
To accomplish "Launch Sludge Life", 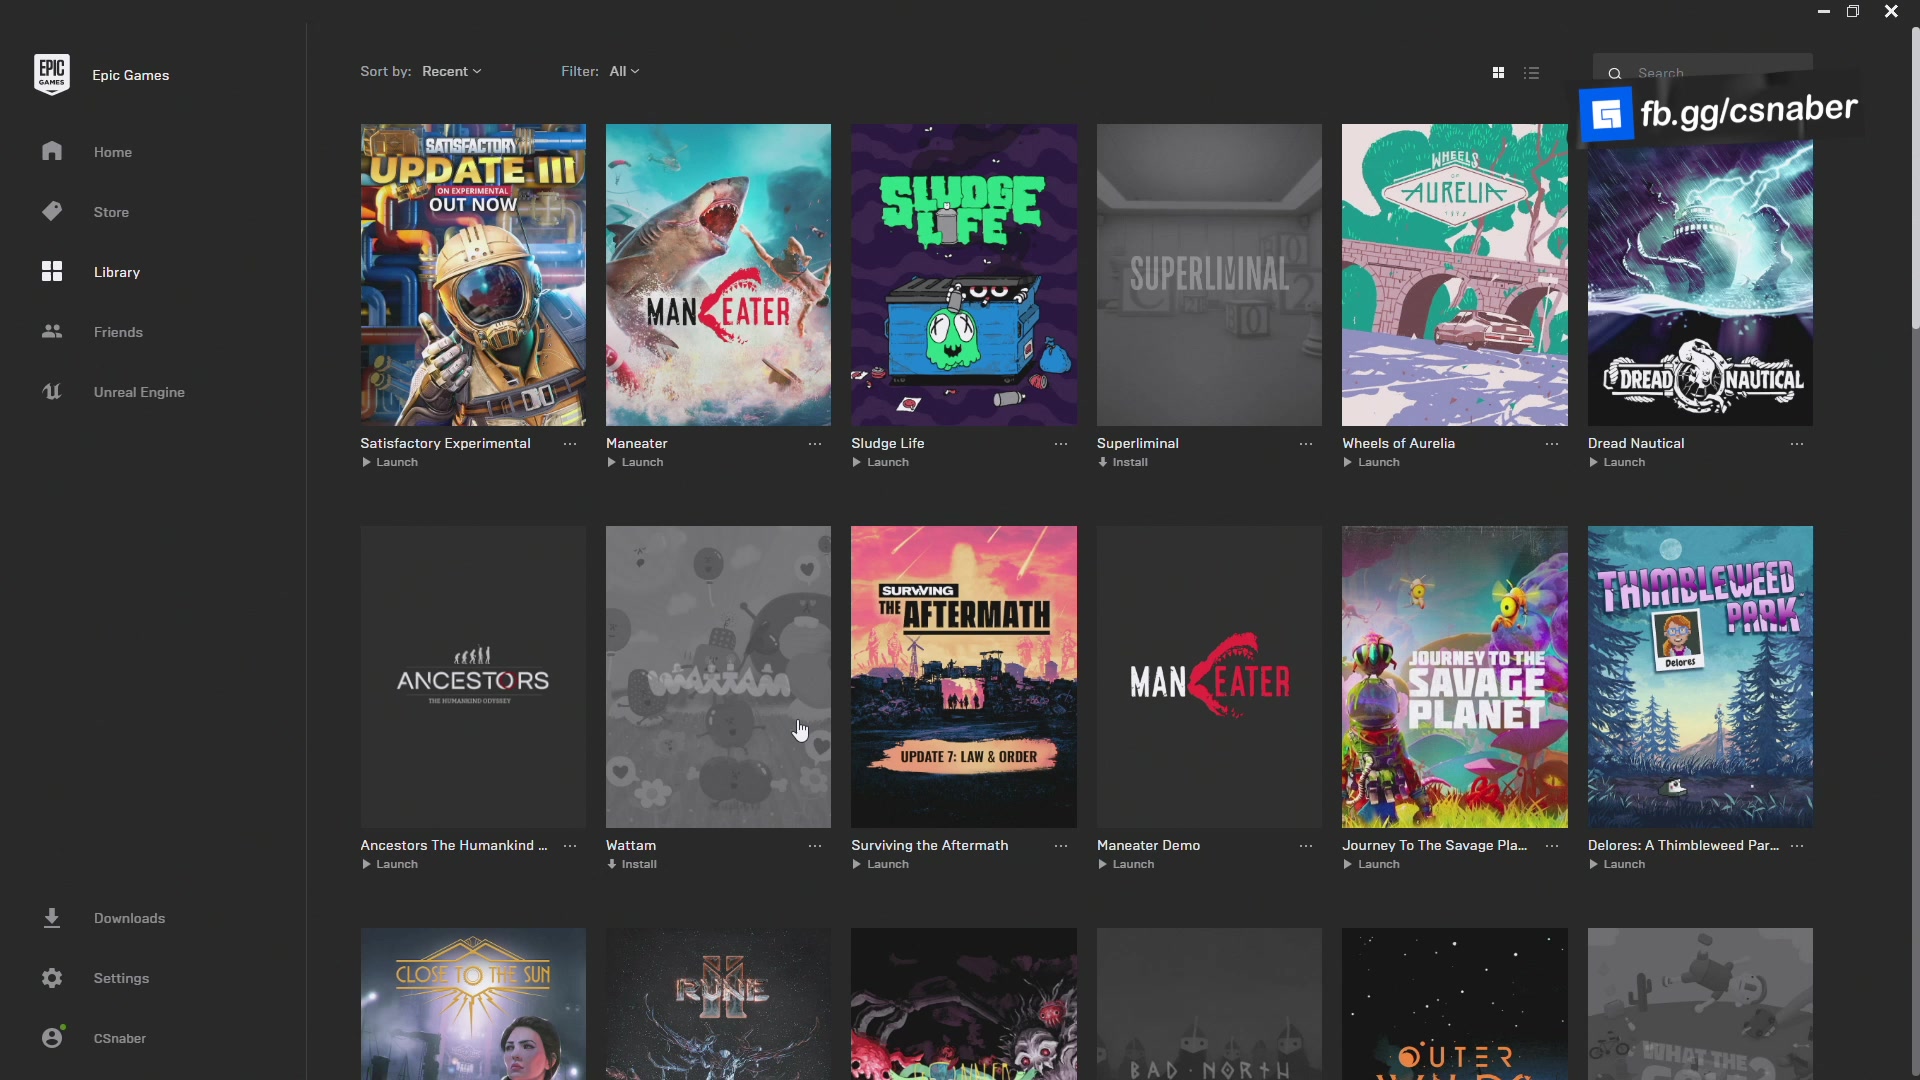I will coord(881,462).
